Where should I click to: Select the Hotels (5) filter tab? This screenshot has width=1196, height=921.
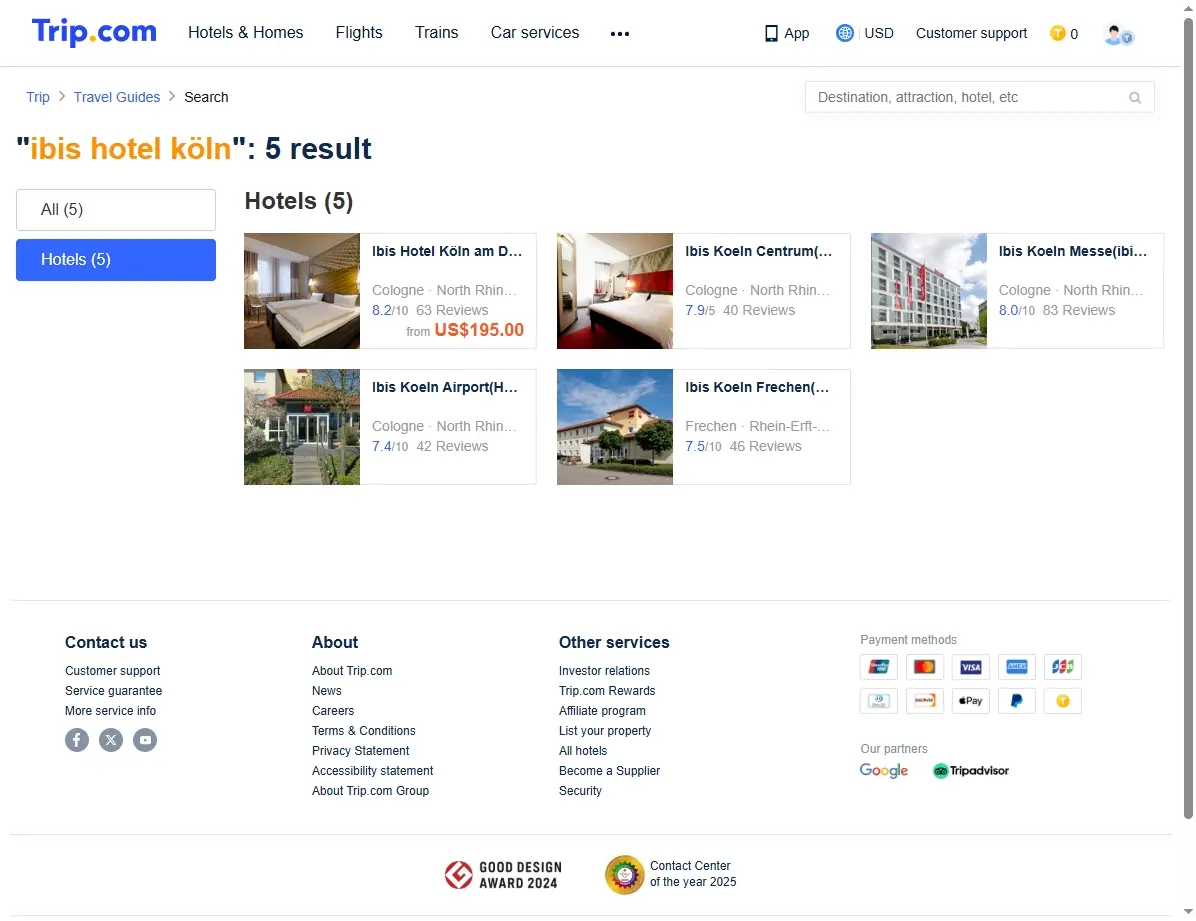[116, 260]
